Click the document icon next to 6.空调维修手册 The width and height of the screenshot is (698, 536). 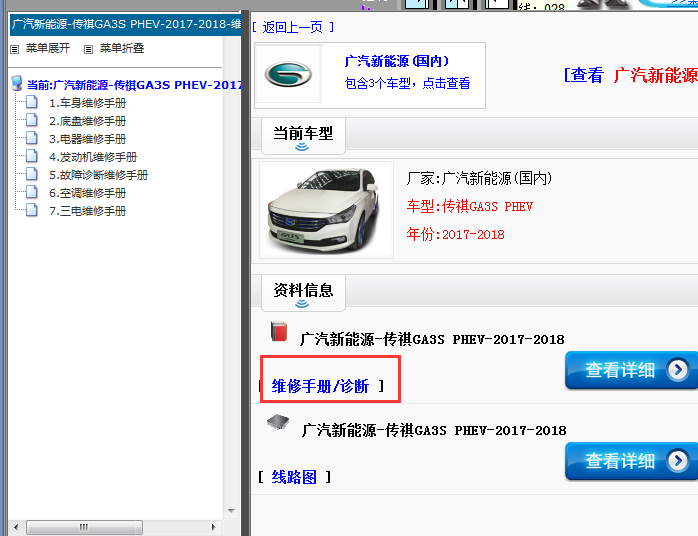pyautogui.click(x=32, y=192)
